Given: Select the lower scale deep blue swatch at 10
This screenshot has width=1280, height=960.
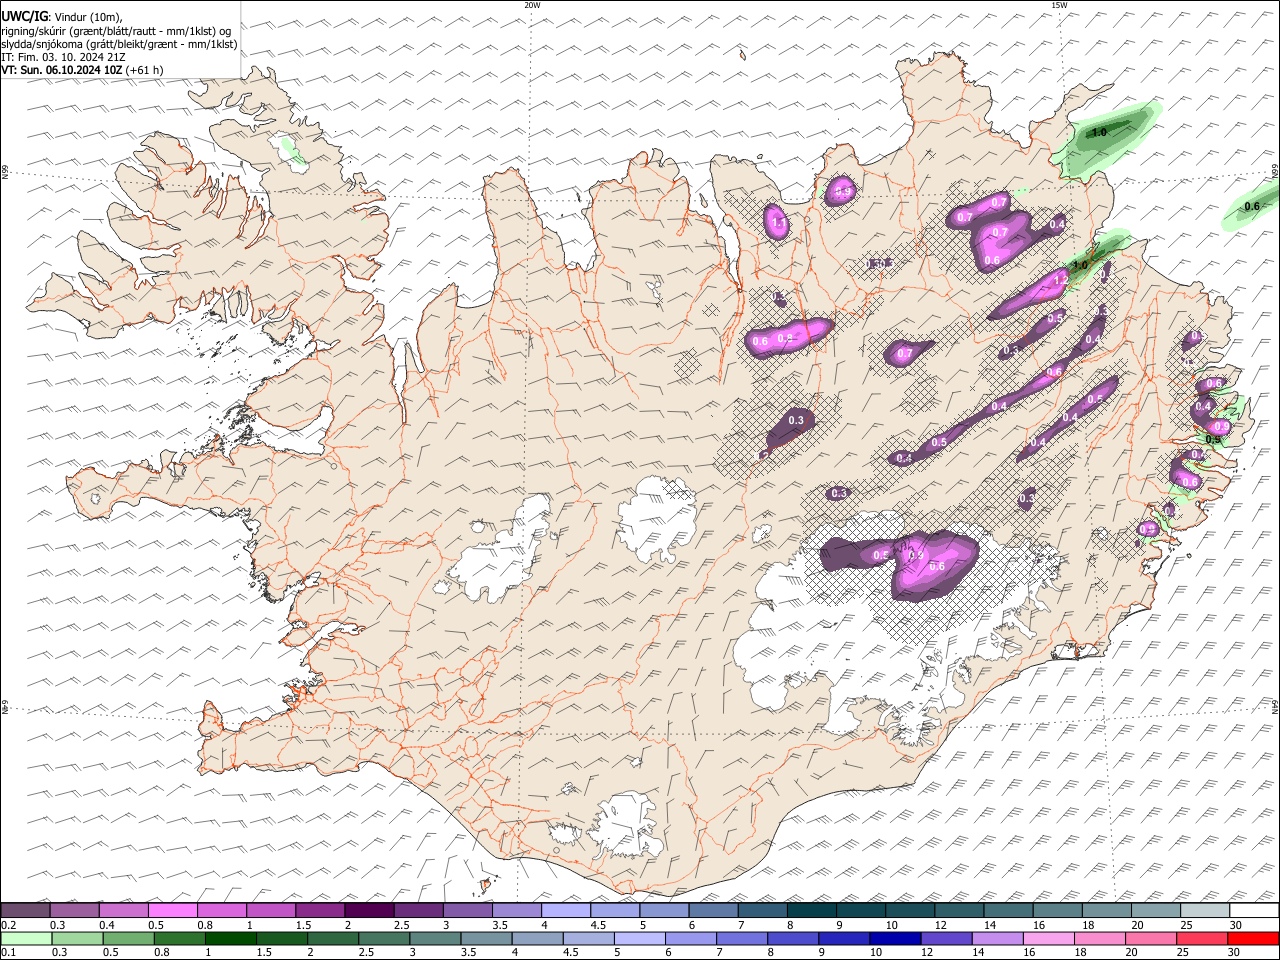Looking at the screenshot, I should point(895,939).
